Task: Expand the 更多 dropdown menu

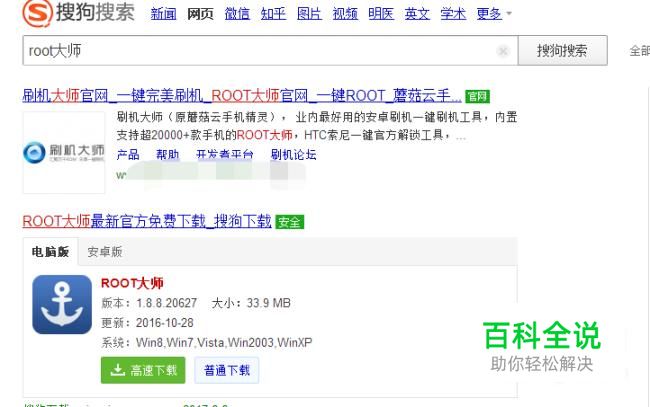Action: click(x=494, y=14)
